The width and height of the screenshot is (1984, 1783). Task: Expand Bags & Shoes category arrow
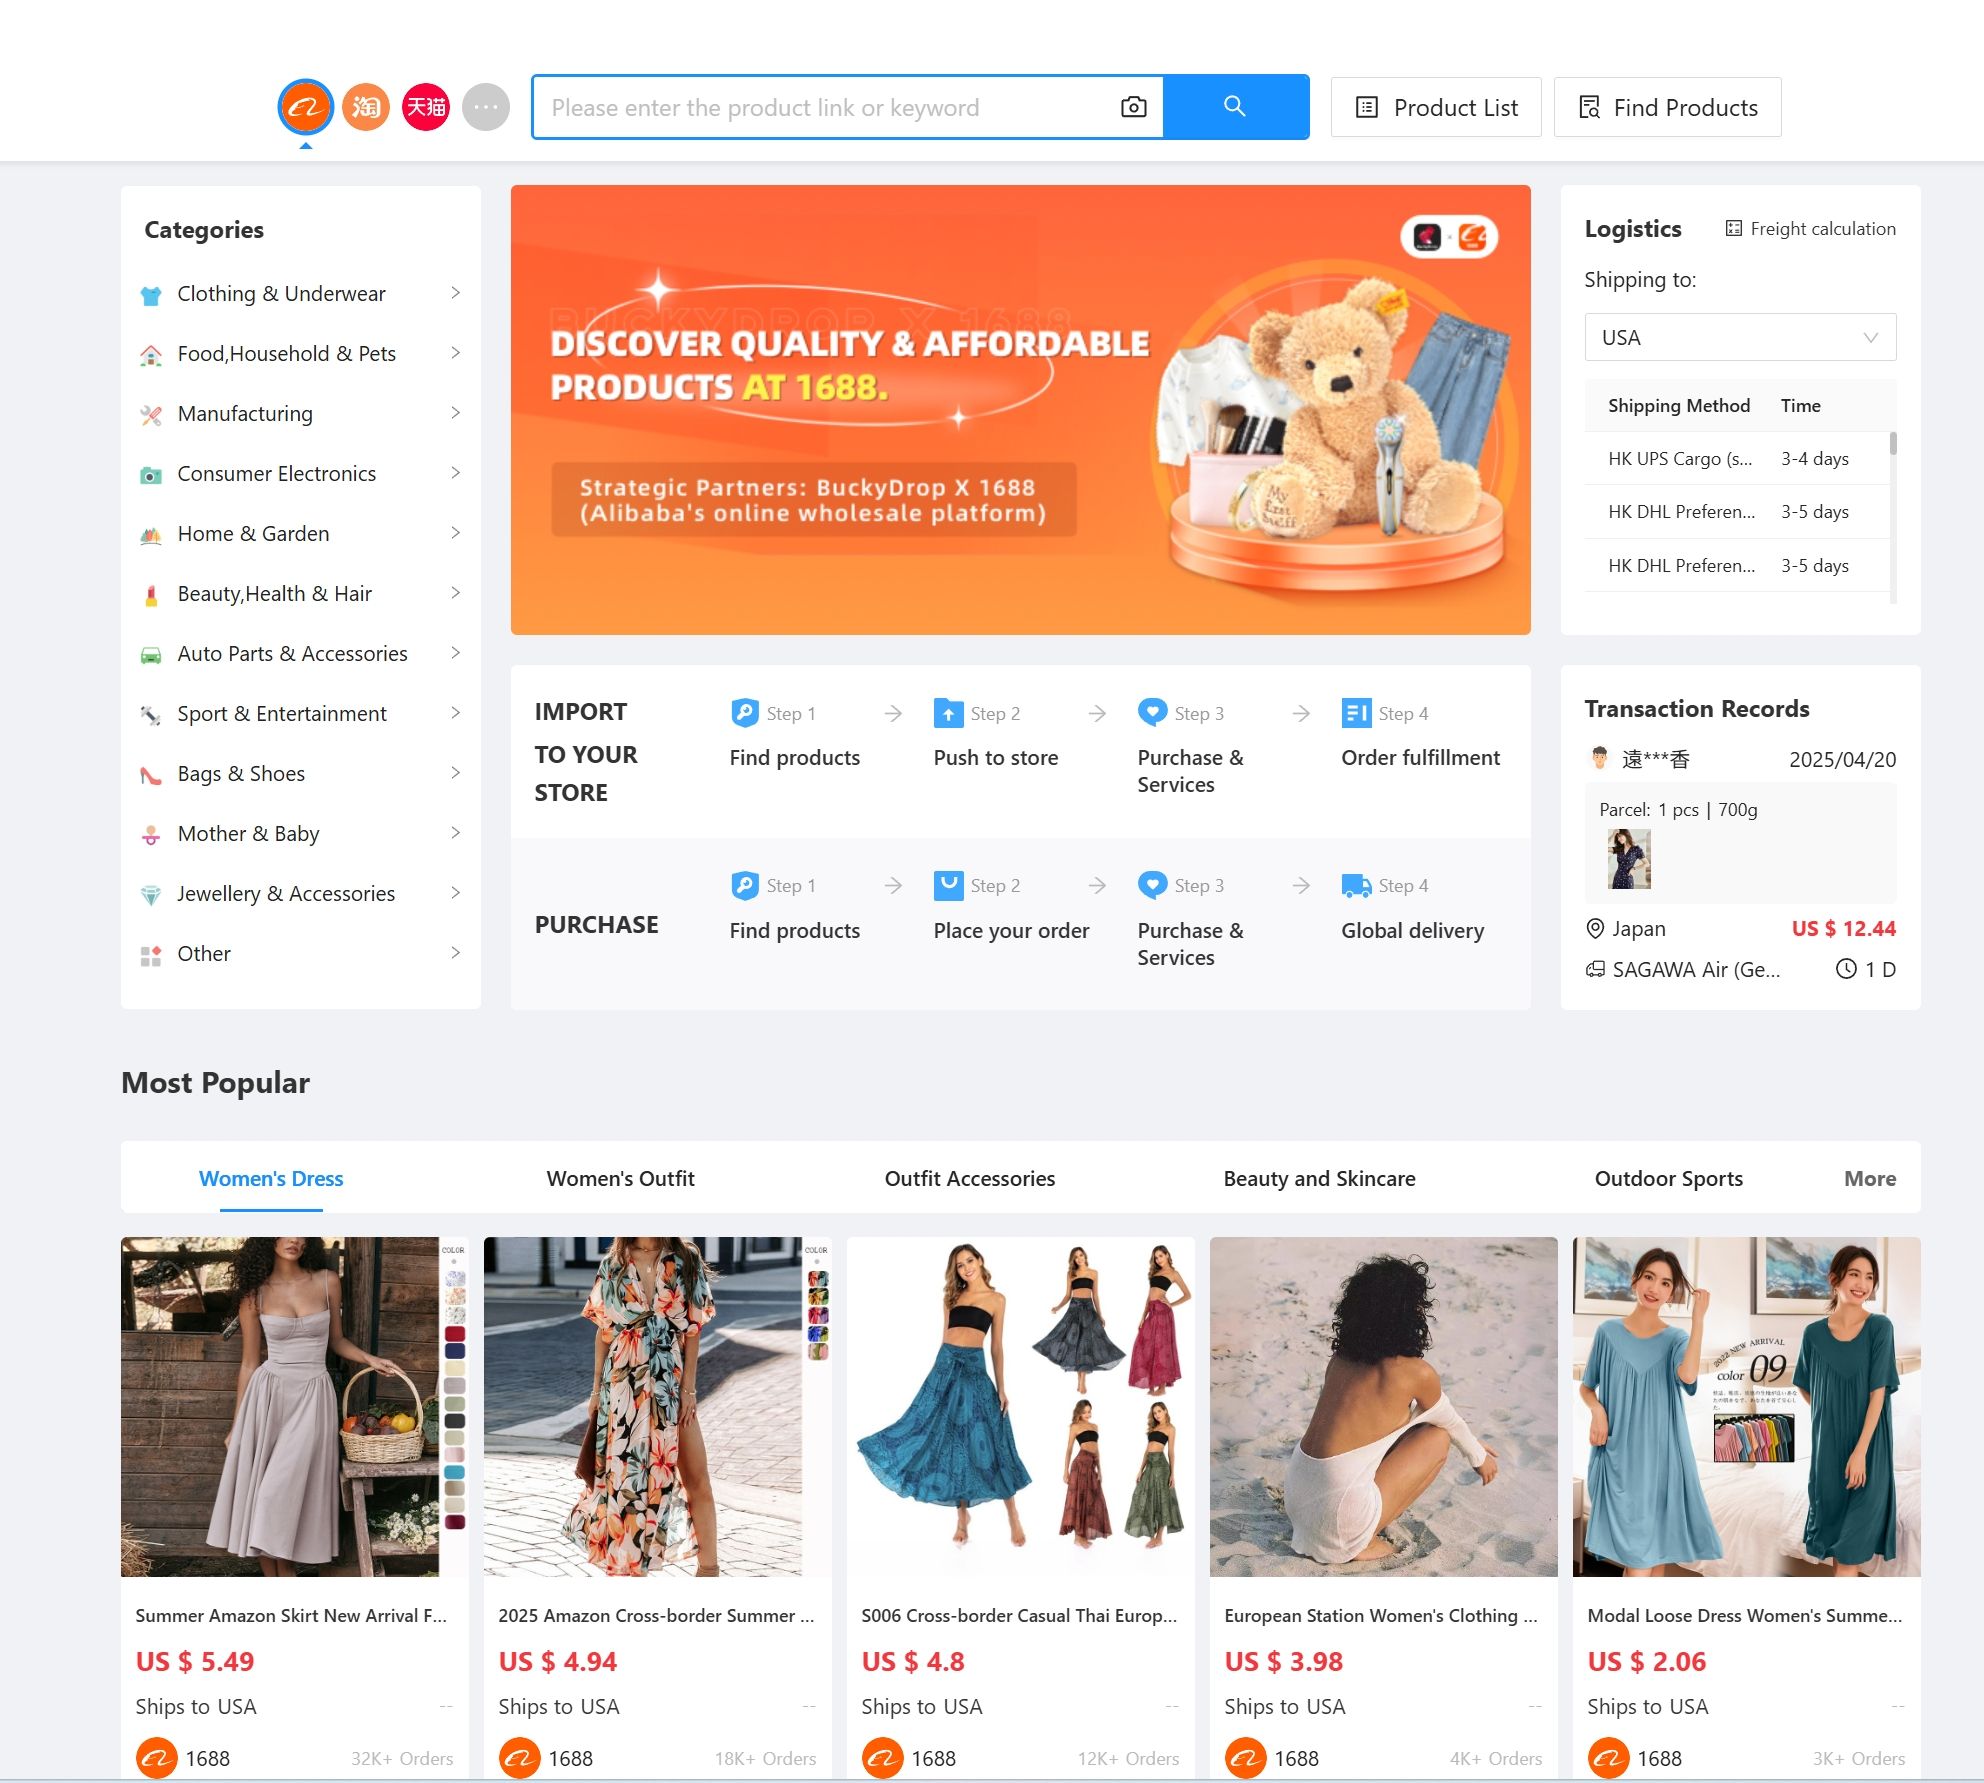(455, 773)
